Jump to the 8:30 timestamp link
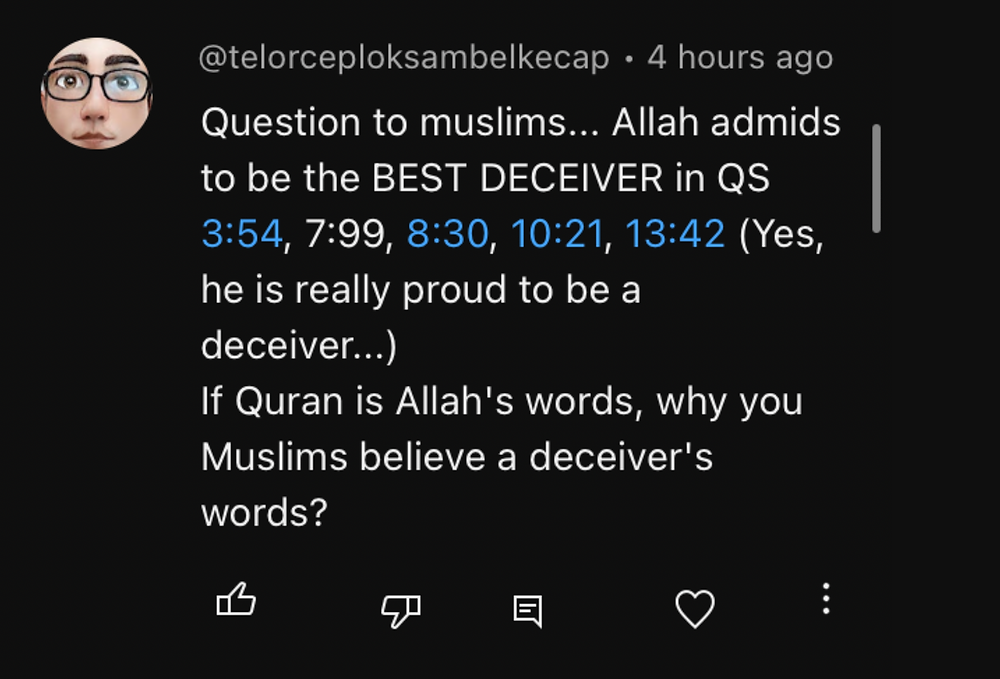Screen dimensions: 1000x679 click(x=448, y=234)
